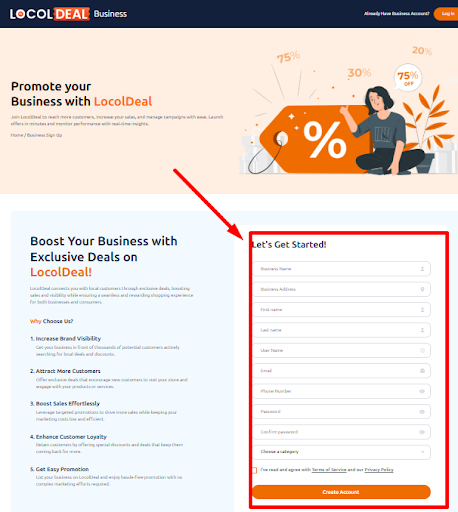Click location pin icon in Business Address field
This screenshot has width=458, height=512.
coord(422,289)
